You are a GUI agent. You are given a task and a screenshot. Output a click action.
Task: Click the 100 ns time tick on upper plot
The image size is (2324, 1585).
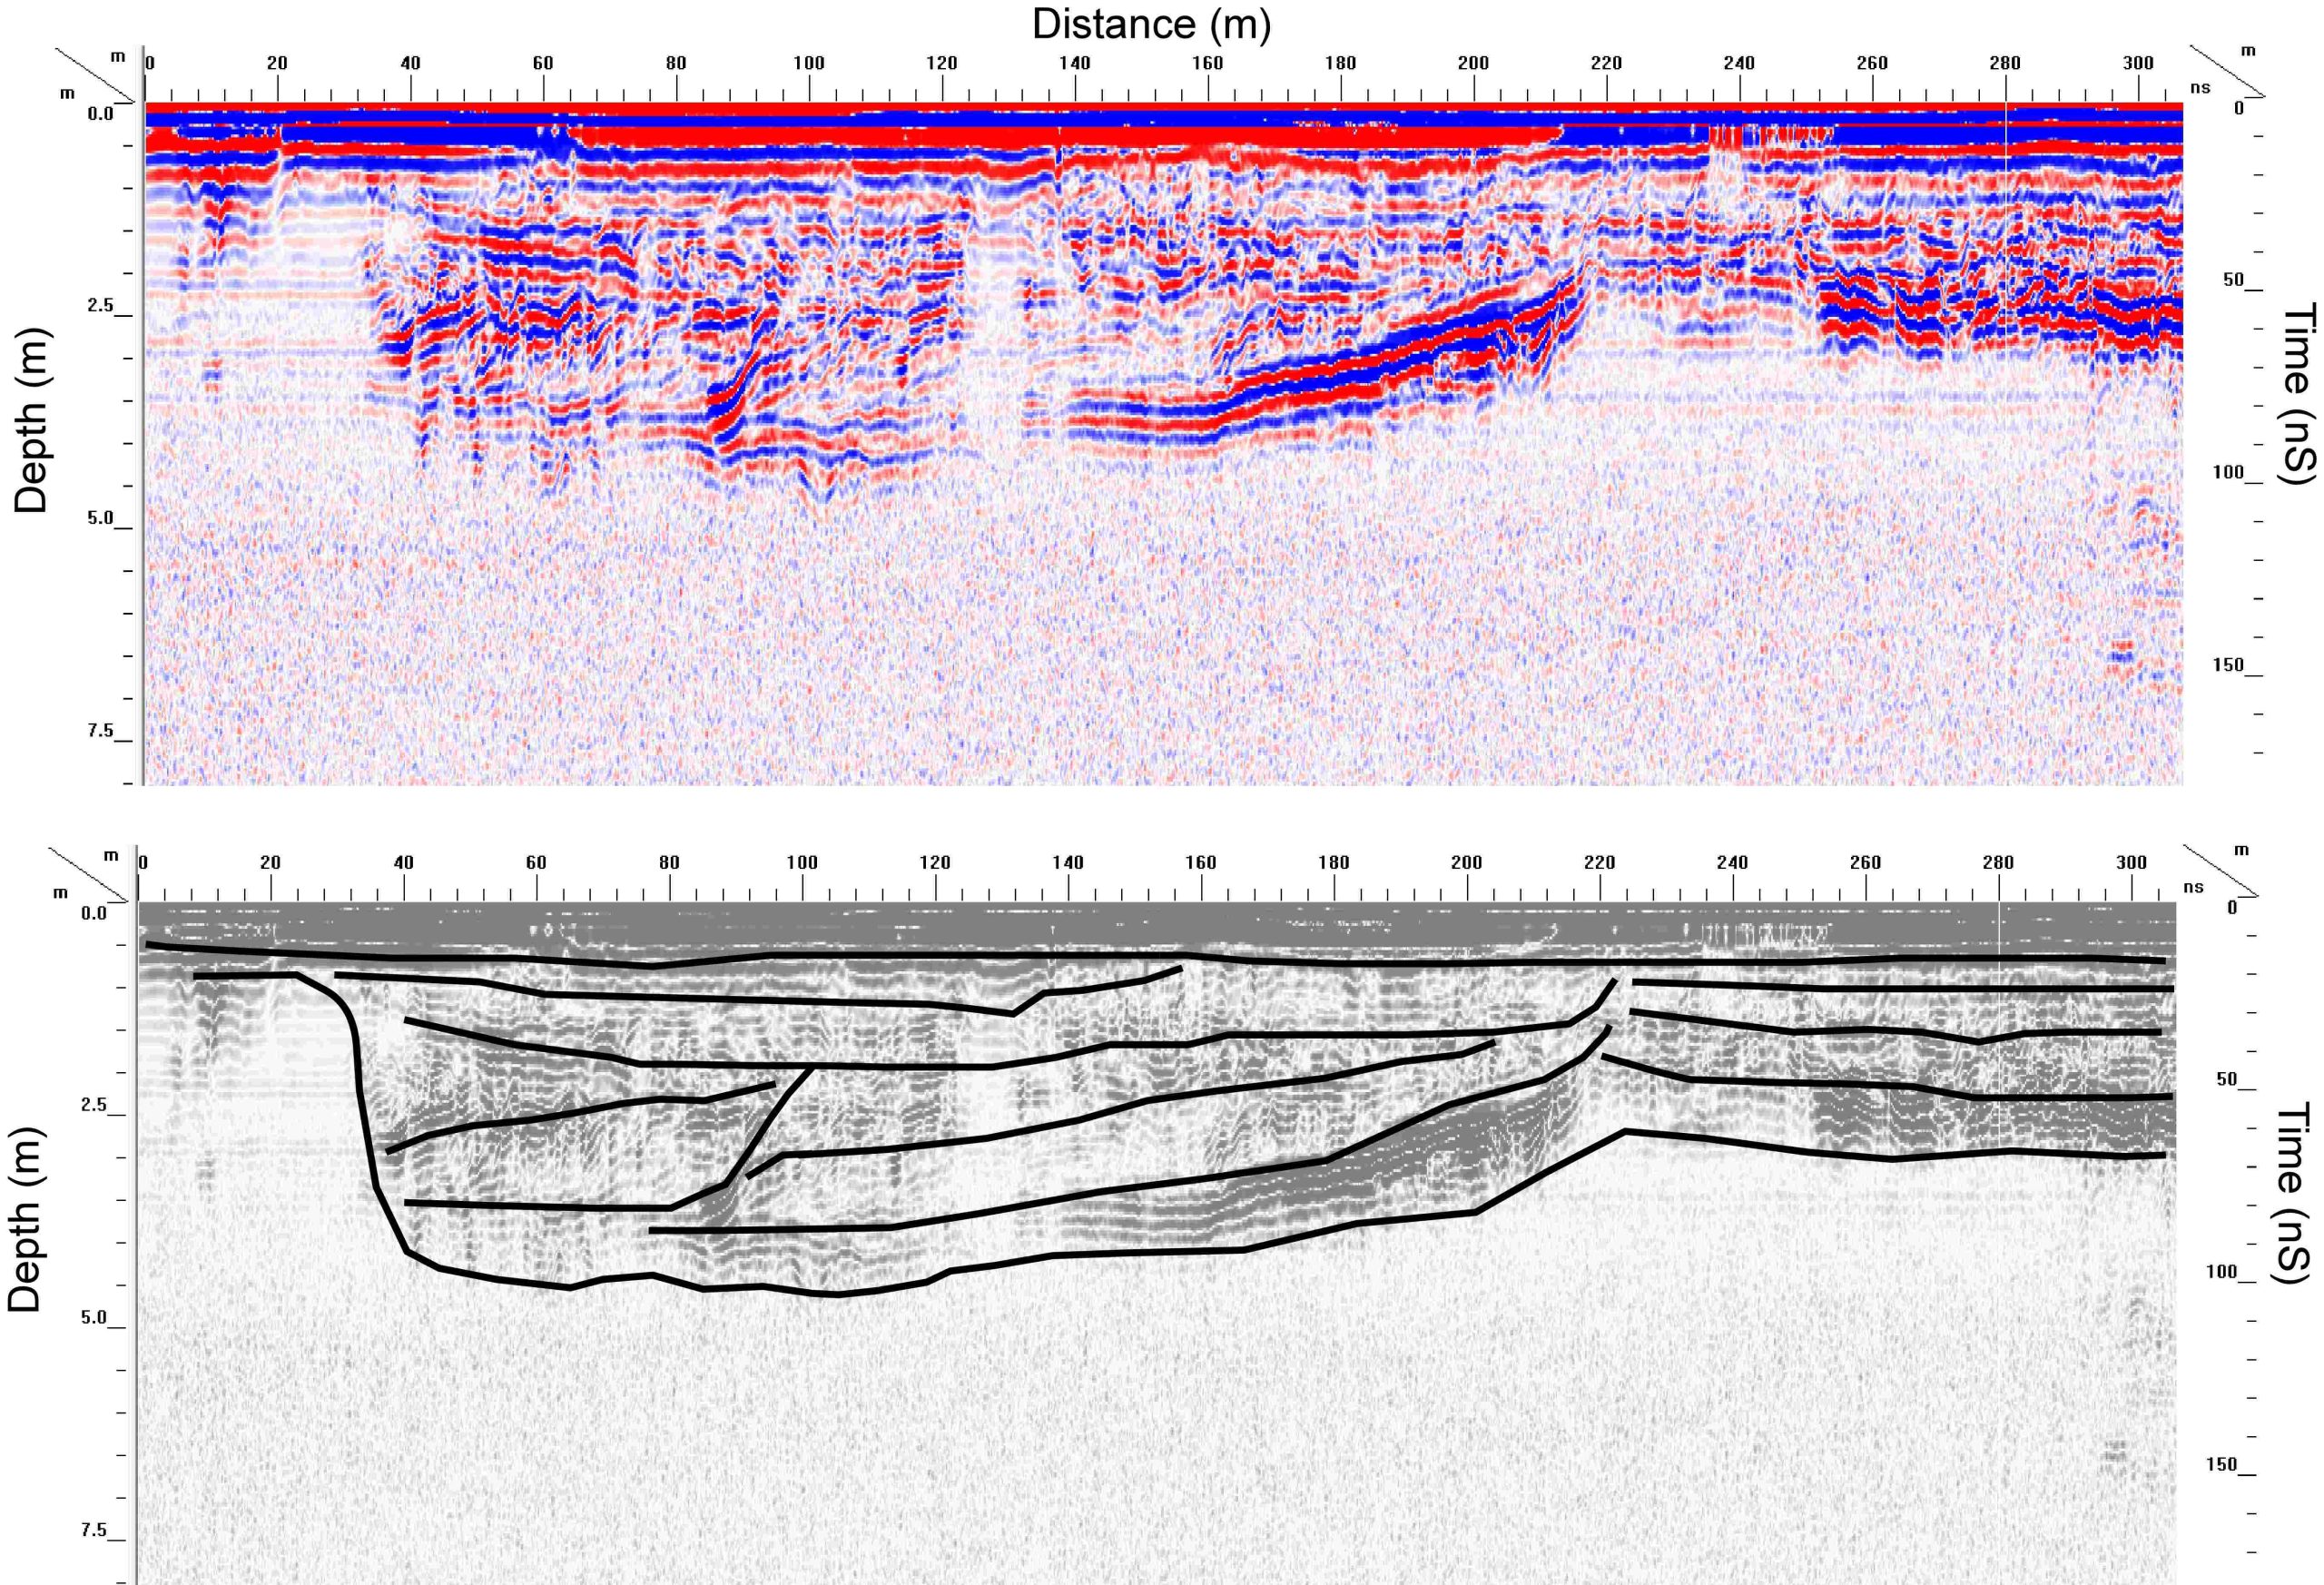2228,472
